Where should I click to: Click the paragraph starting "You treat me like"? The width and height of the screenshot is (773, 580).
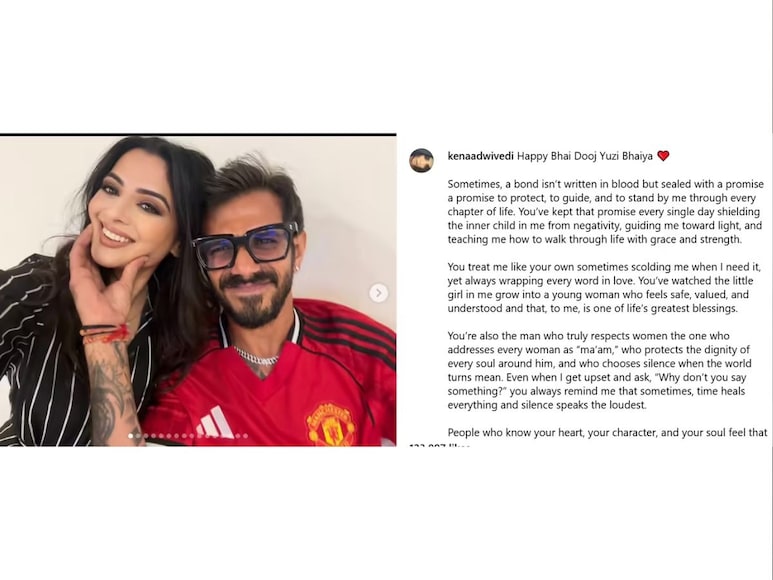coord(604,288)
